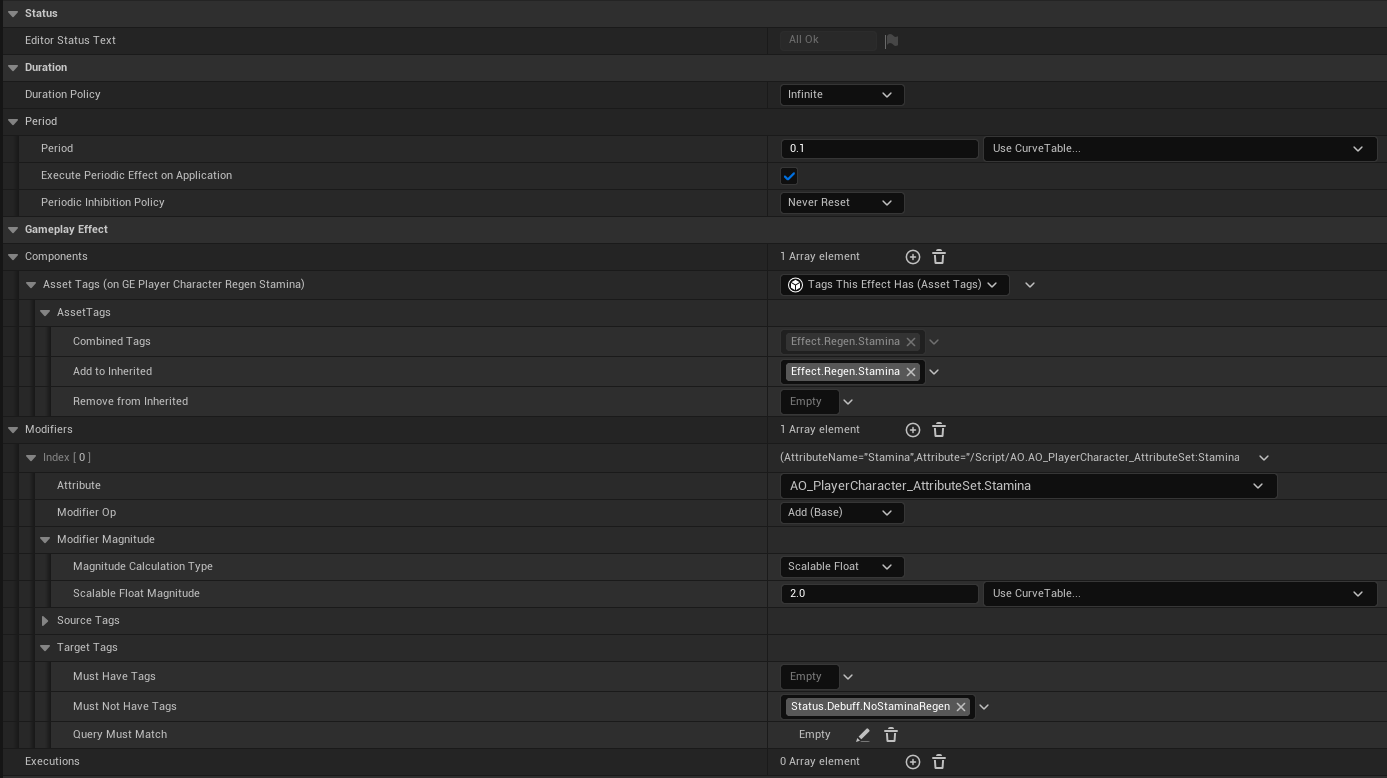Collapse the Gameplay Effect section
This screenshot has height=778, width=1387.
(x=13, y=230)
